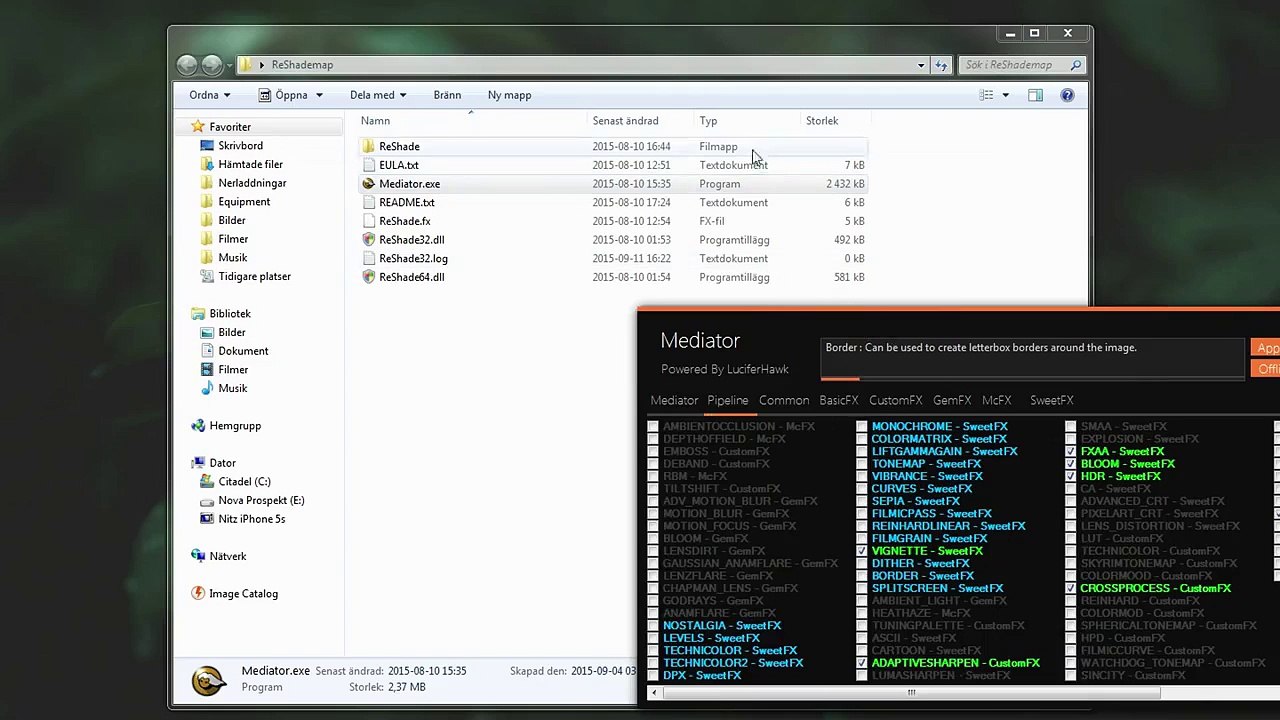Select the Mediator.exe file icon in list
The height and width of the screenshot is (720, 1280).
(x=368, y=184)
